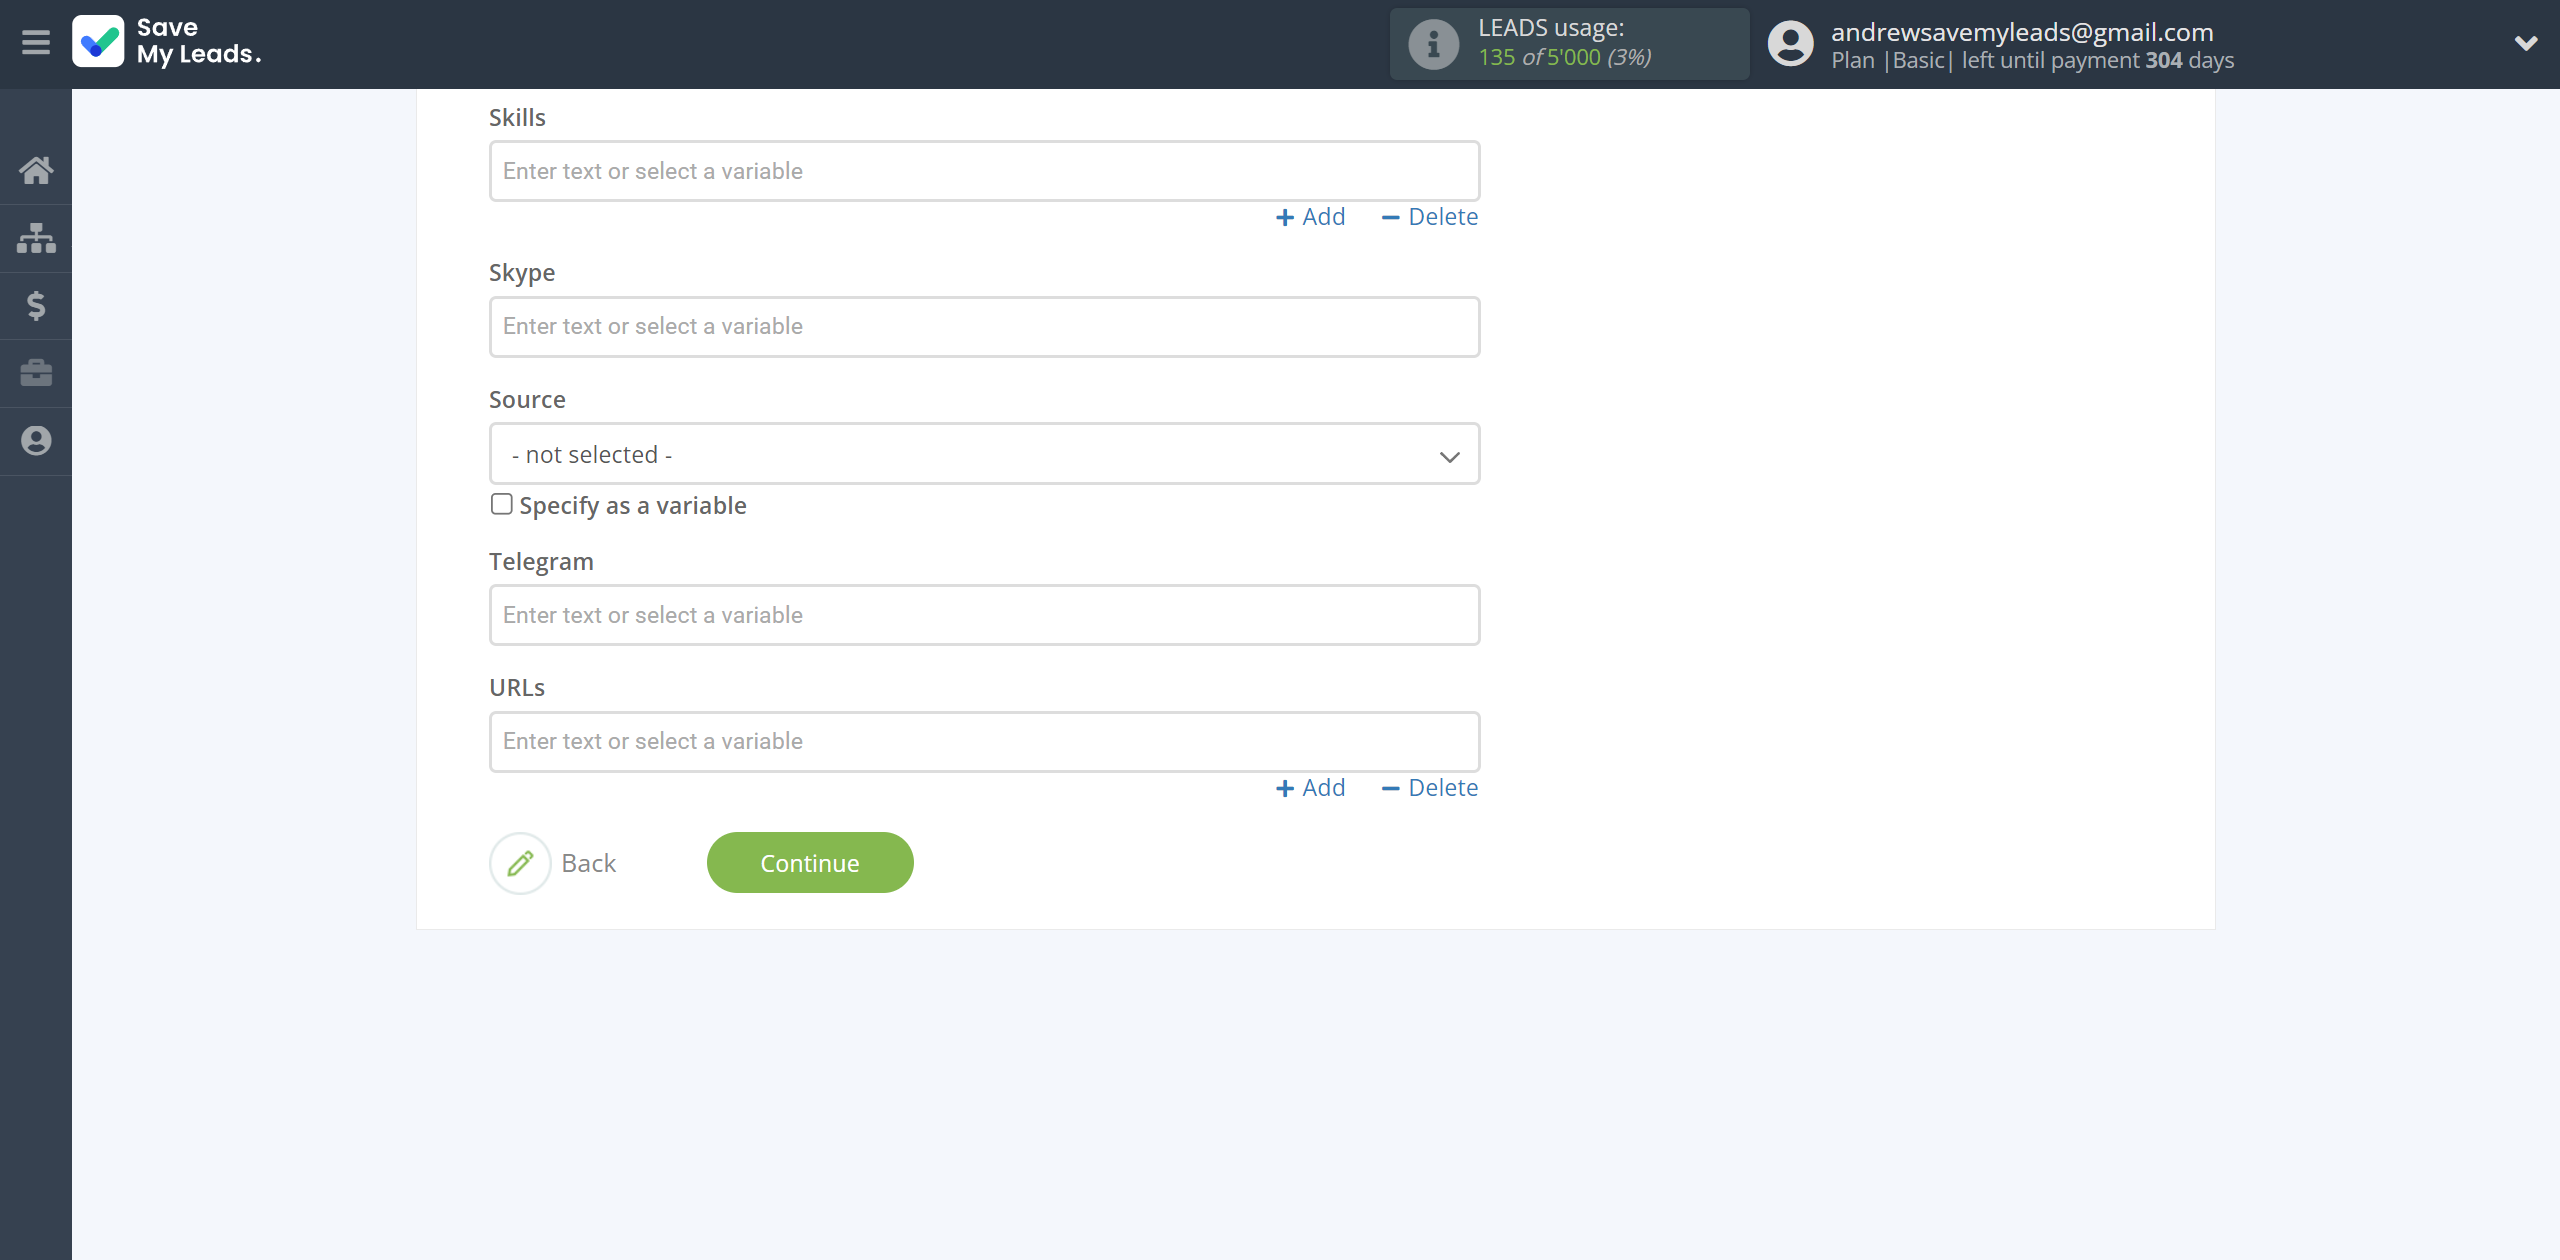Click the Save My Leads logo
This screenshot has height=1260, width=2560.
pos(167,41)
